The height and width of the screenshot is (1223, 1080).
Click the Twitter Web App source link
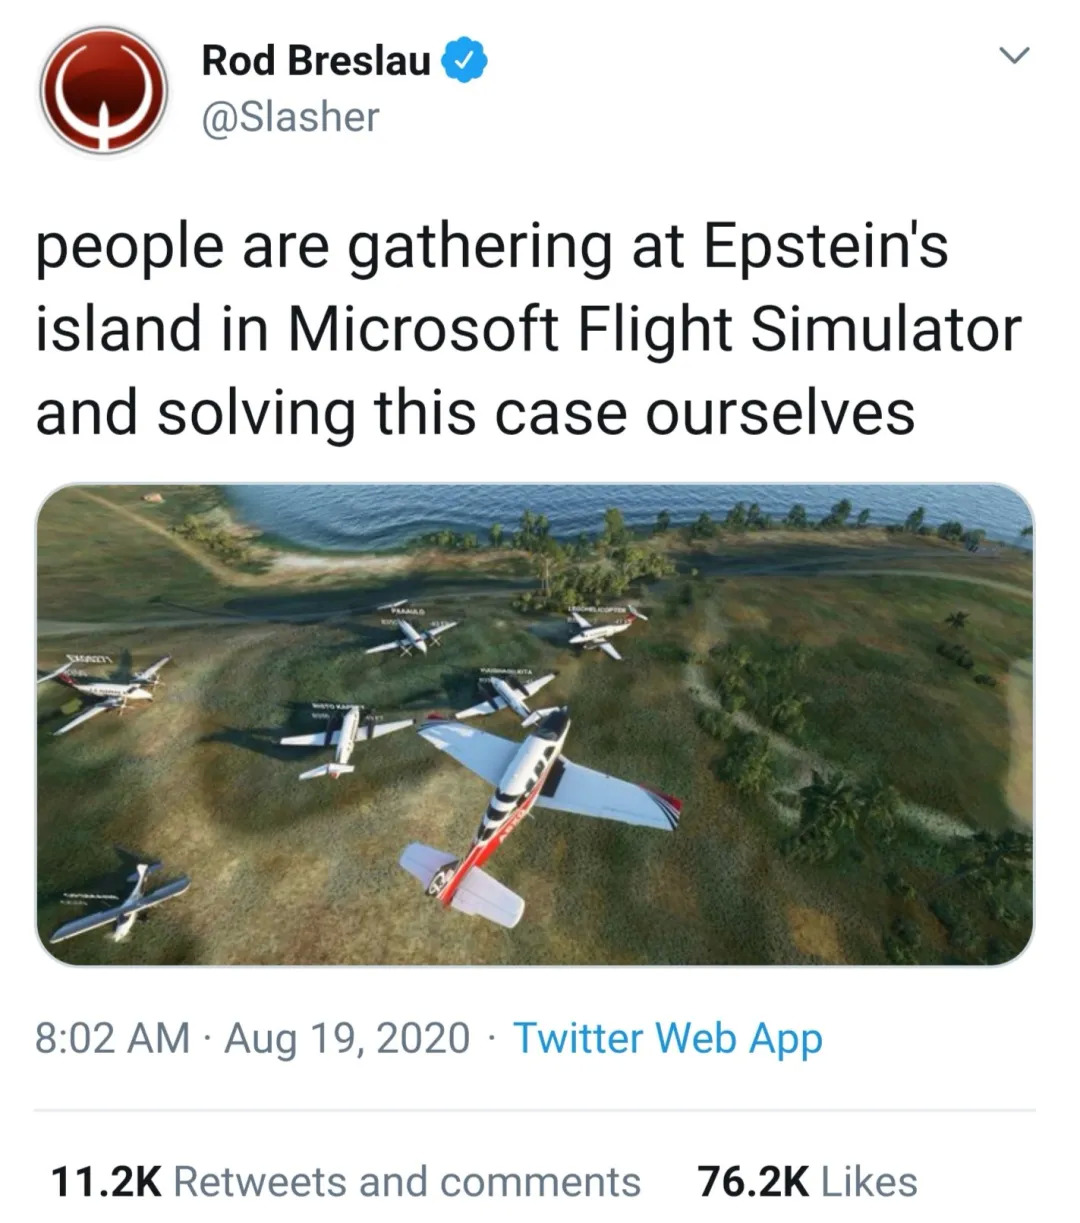[667, 1038]
